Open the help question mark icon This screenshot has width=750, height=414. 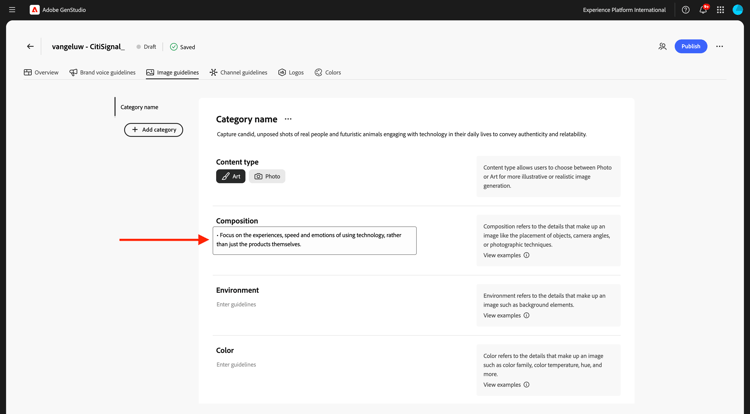pyautogui.click(x=686, y=10)
